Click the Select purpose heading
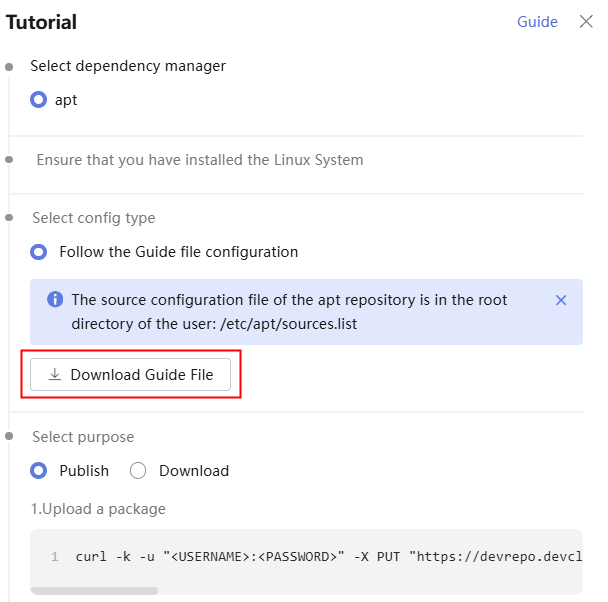Screen dimensions: 608x602 coord(83,437)
